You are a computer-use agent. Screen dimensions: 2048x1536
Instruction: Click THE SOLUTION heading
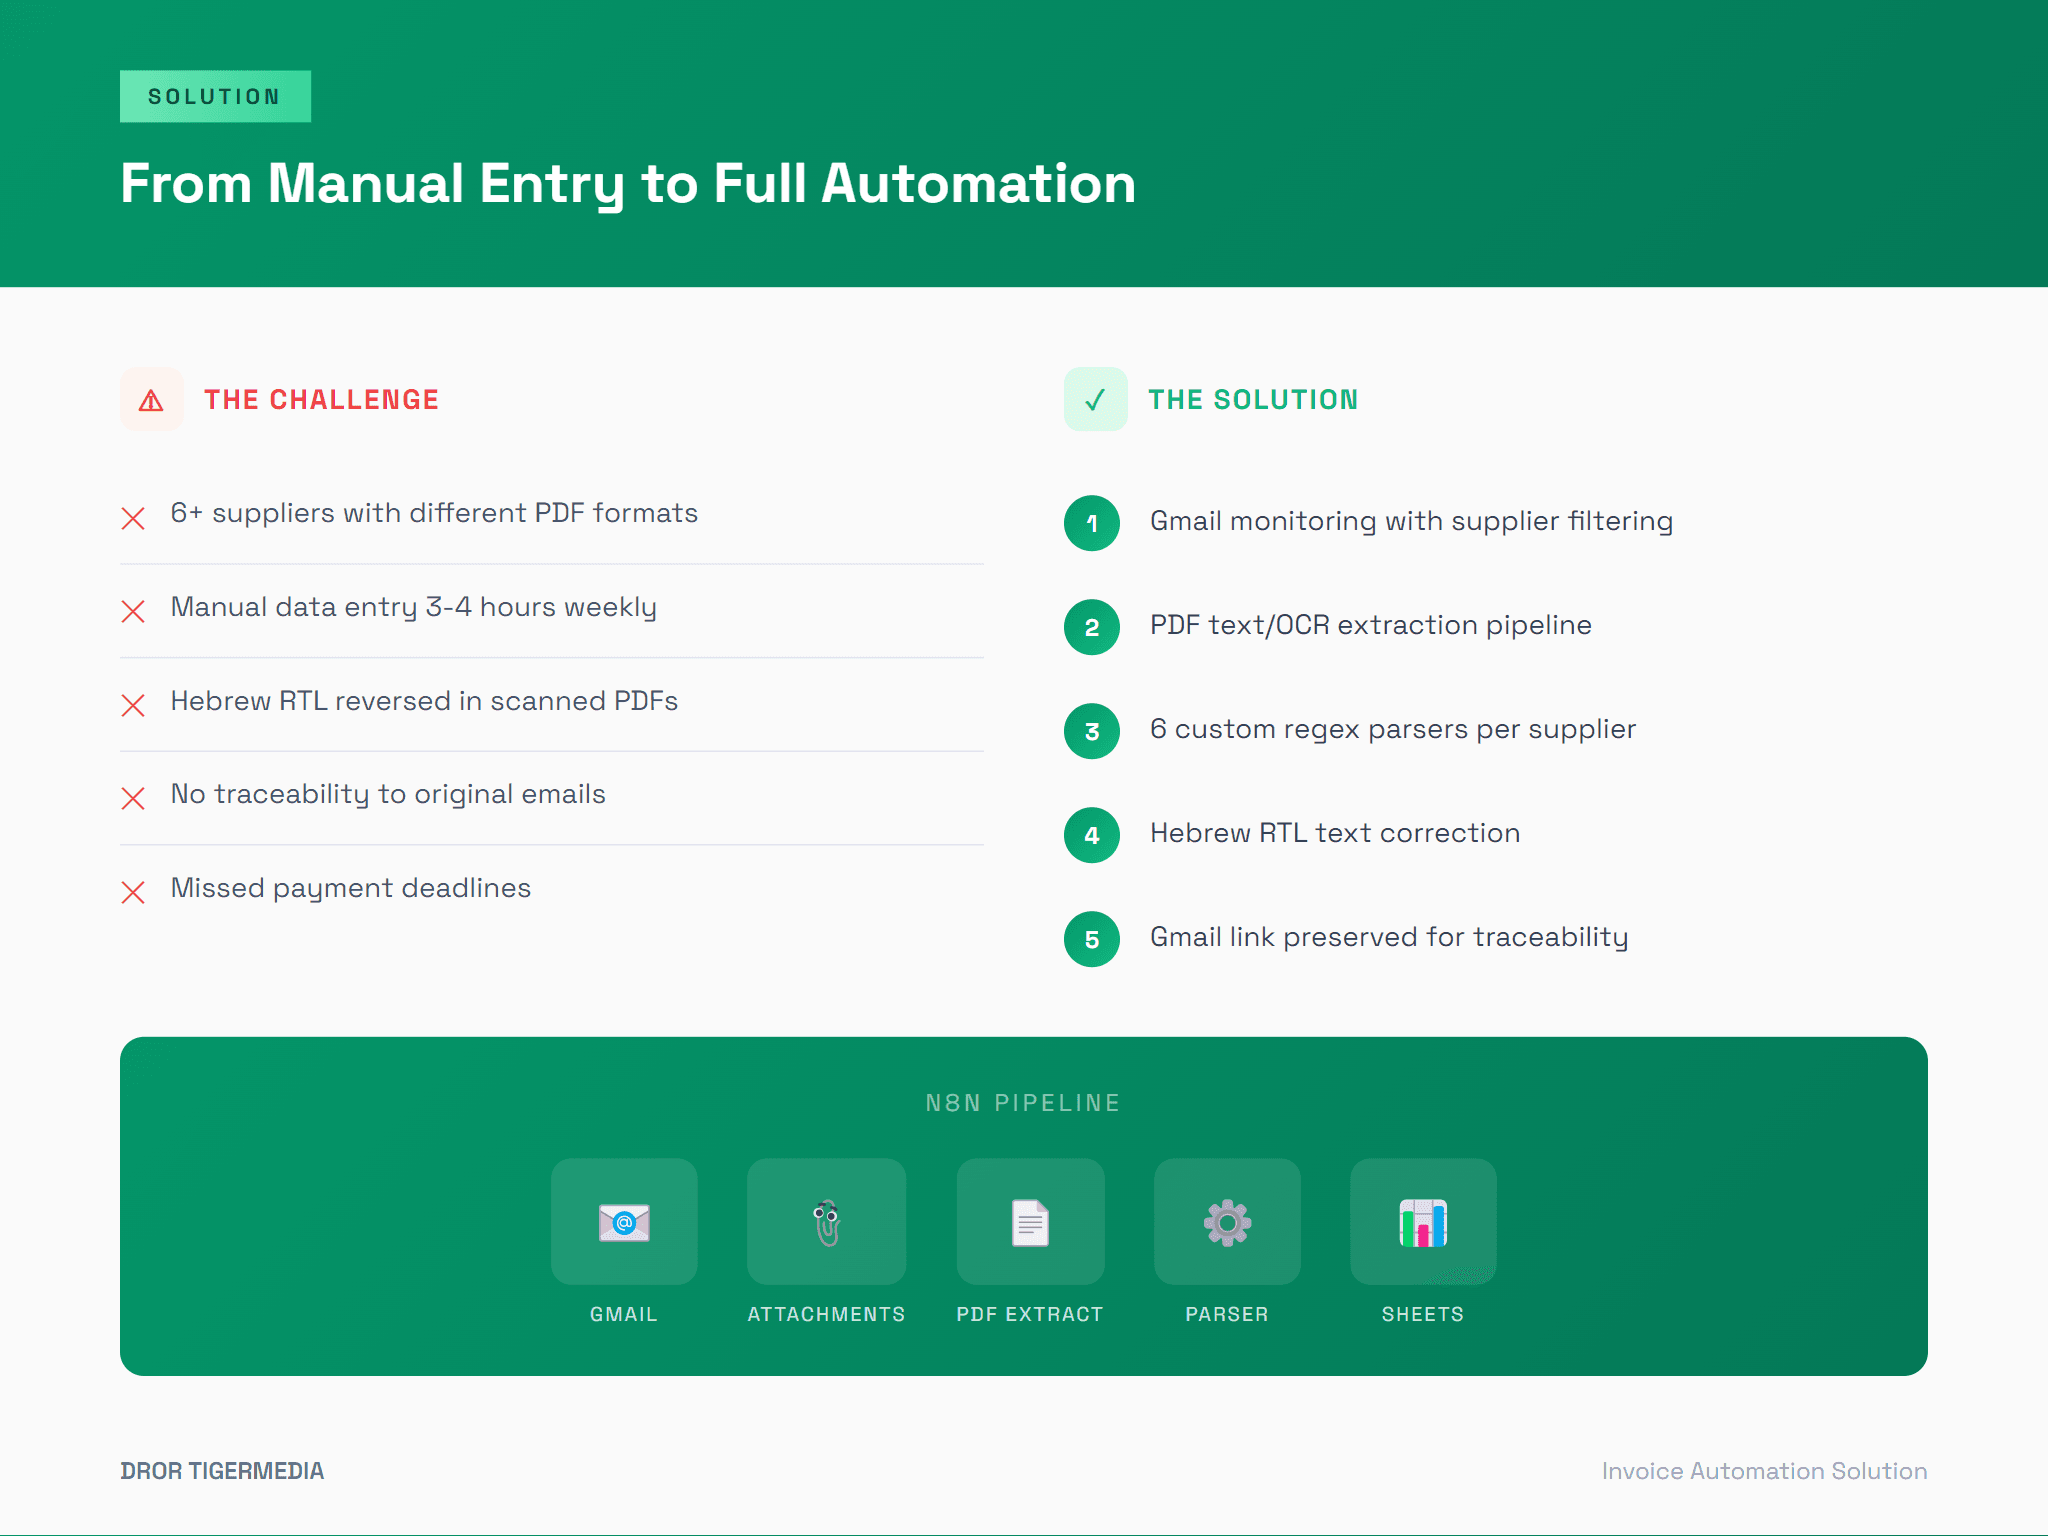click(1253, 400)
